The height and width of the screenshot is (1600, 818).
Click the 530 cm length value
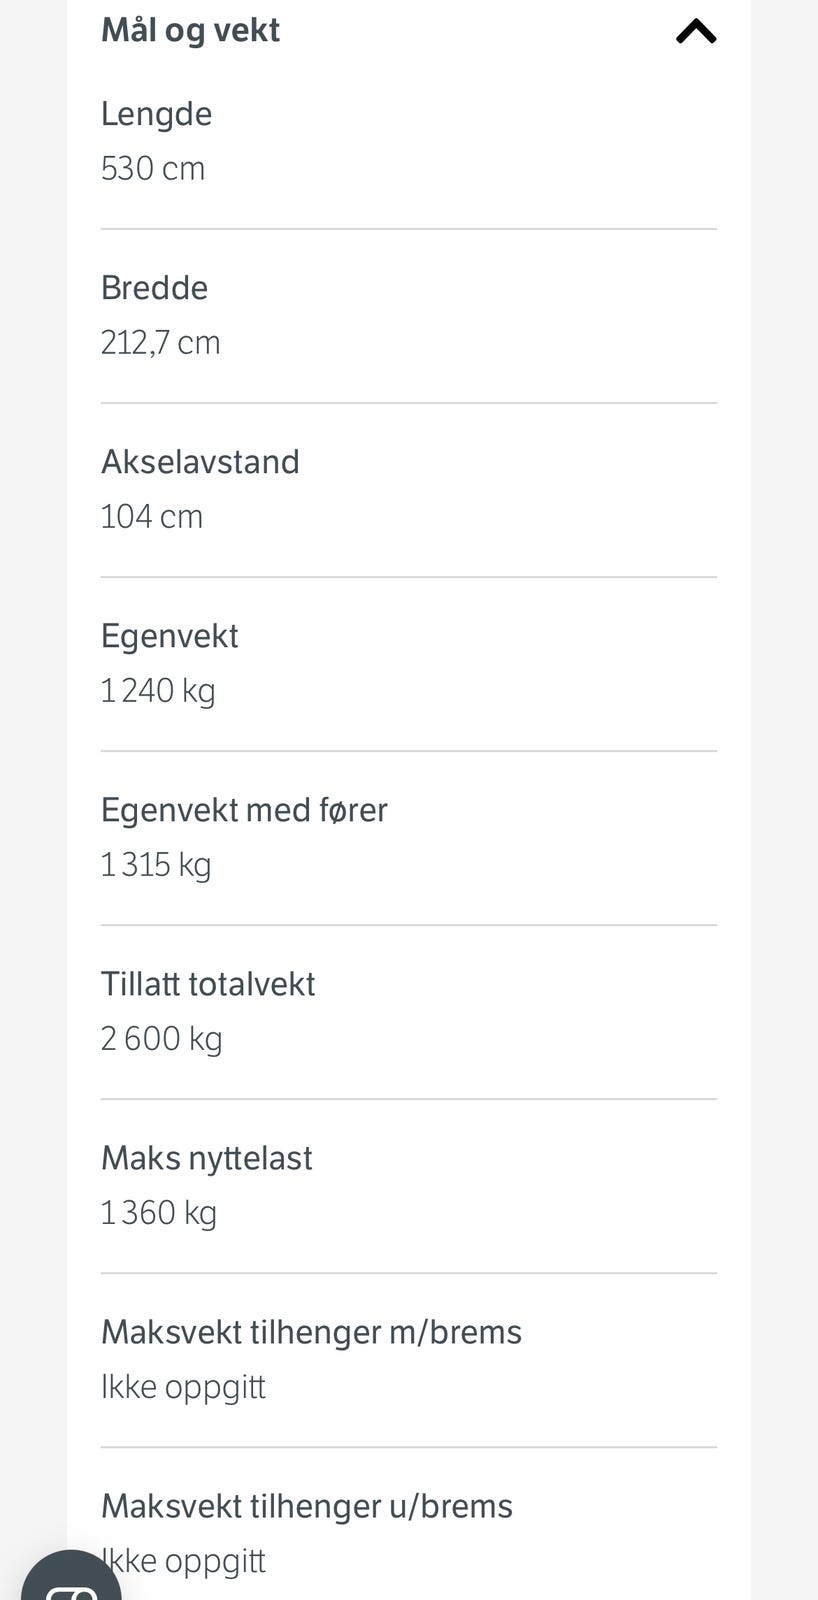click(x=153, y=168)
